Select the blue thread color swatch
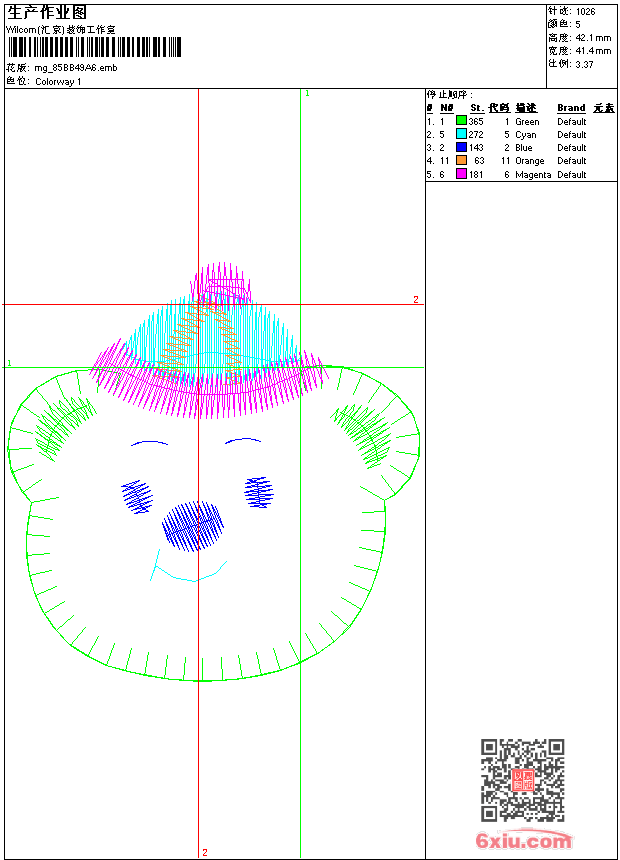This screenshot has width=620, height=860. (461, 147)
